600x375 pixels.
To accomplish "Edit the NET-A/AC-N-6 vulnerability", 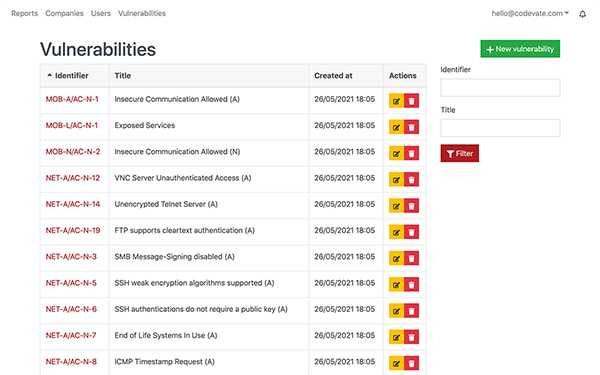I will click(396, 311).
